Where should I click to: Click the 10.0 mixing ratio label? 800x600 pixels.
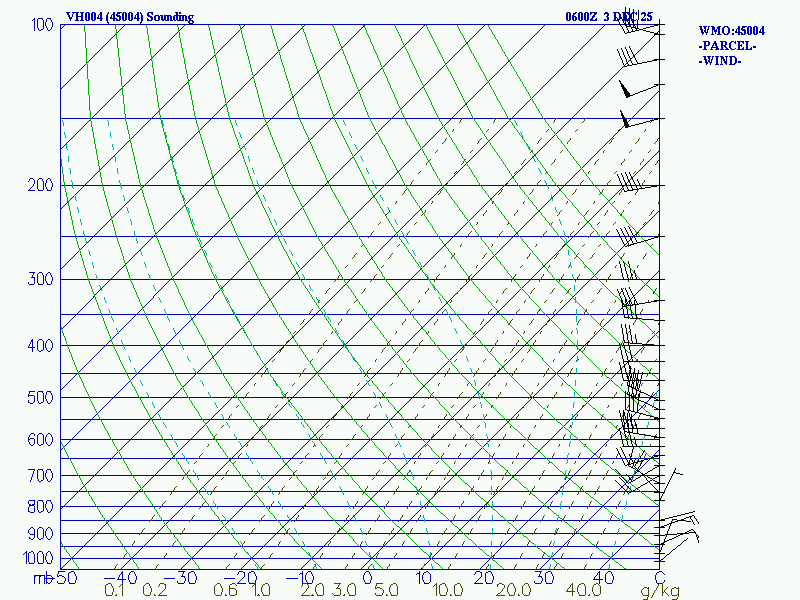pyautogui.click(x=448, y=591)
